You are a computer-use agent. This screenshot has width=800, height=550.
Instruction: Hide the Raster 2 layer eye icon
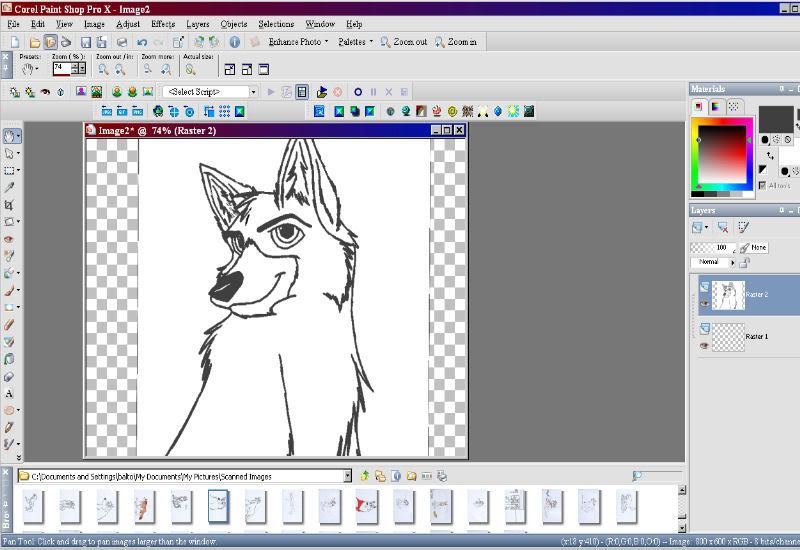click(x=705, y=304)
